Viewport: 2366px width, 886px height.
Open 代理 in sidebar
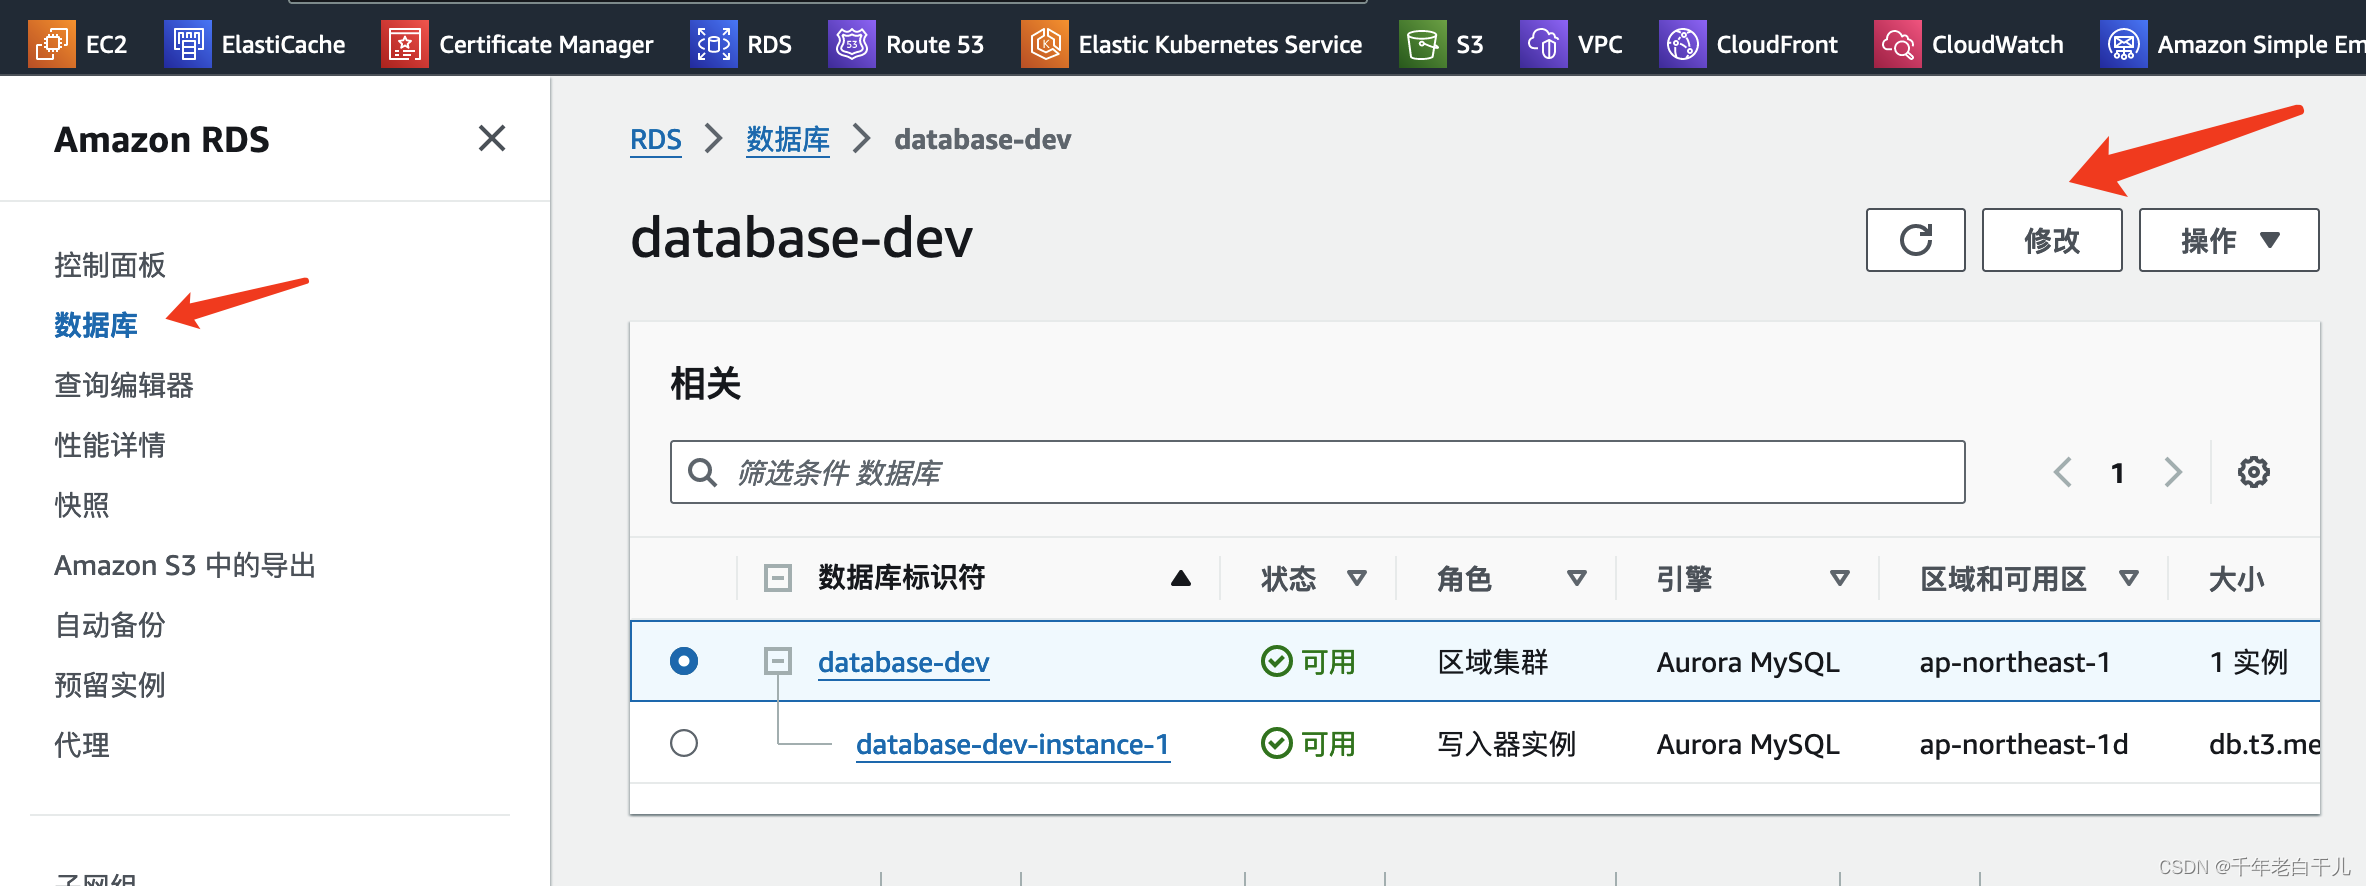coord(82,745)
